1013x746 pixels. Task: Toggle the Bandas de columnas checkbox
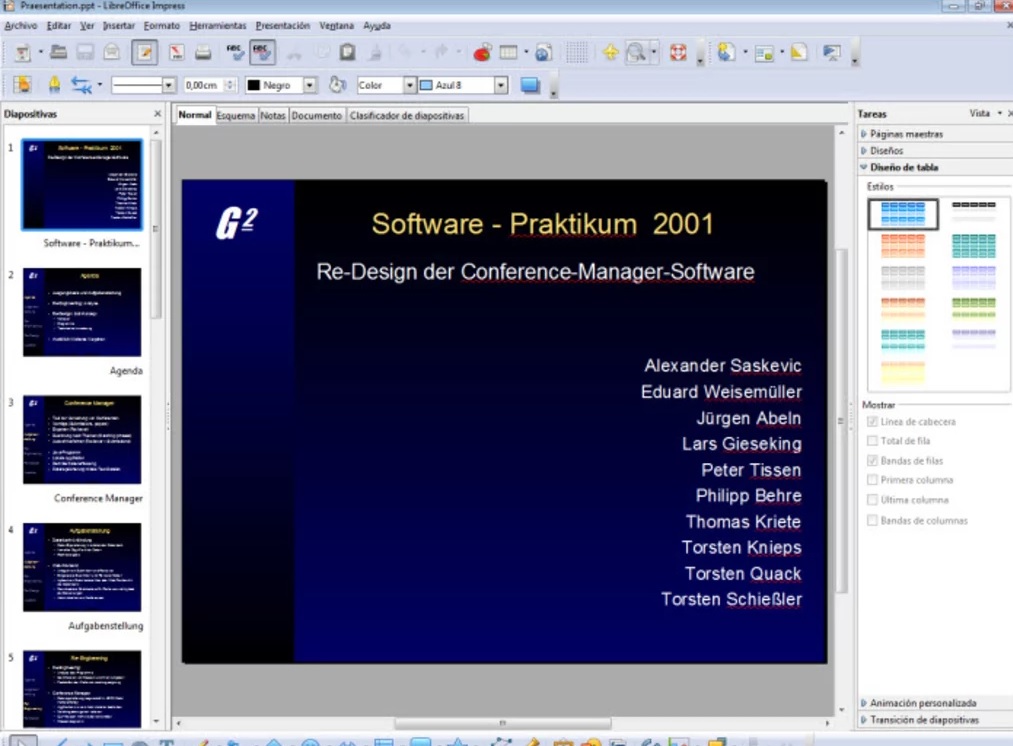(x=872, y=521)
